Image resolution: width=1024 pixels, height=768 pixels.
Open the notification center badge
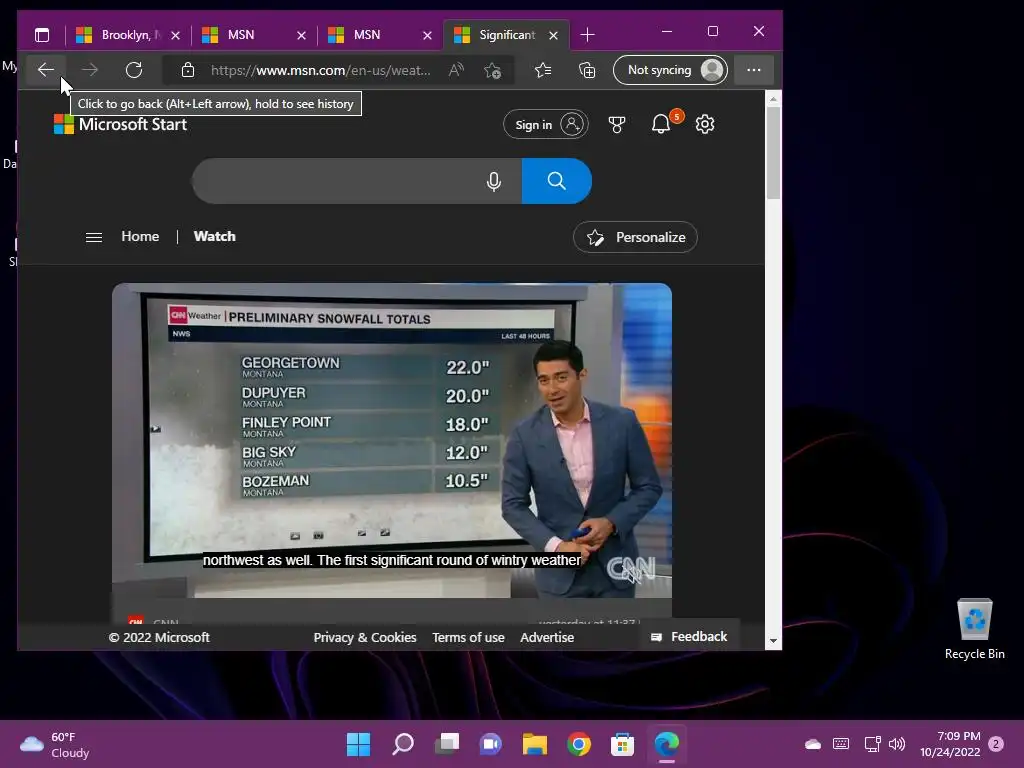(996, 744)
